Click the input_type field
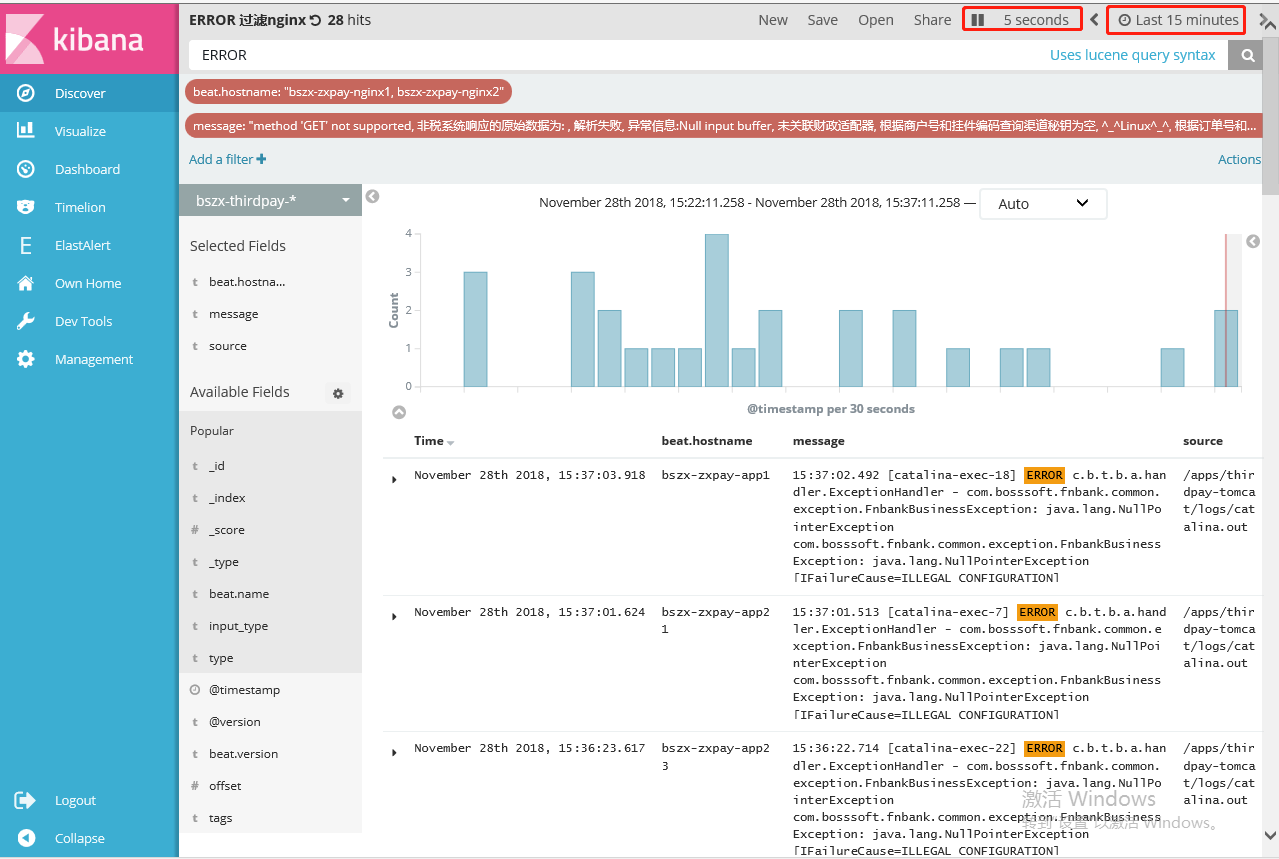This screenshot has height=859, width=1279. tap(238, 626)
